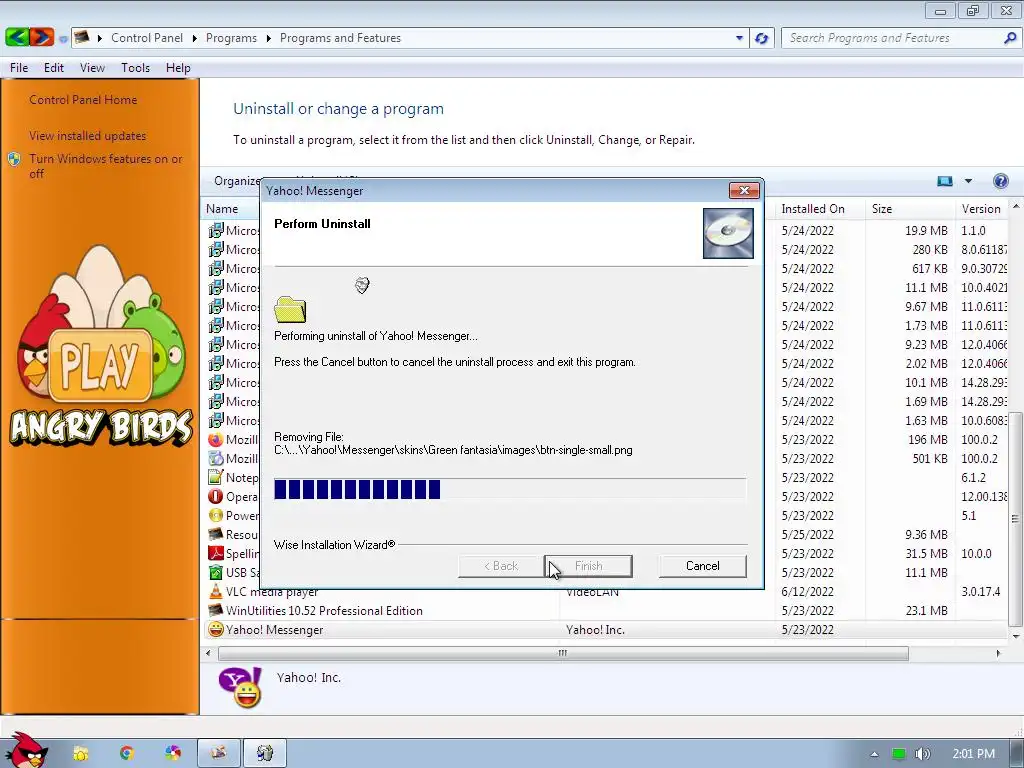
Task: Open Turn Windows features on or off
Action: [x=105, y=166]
